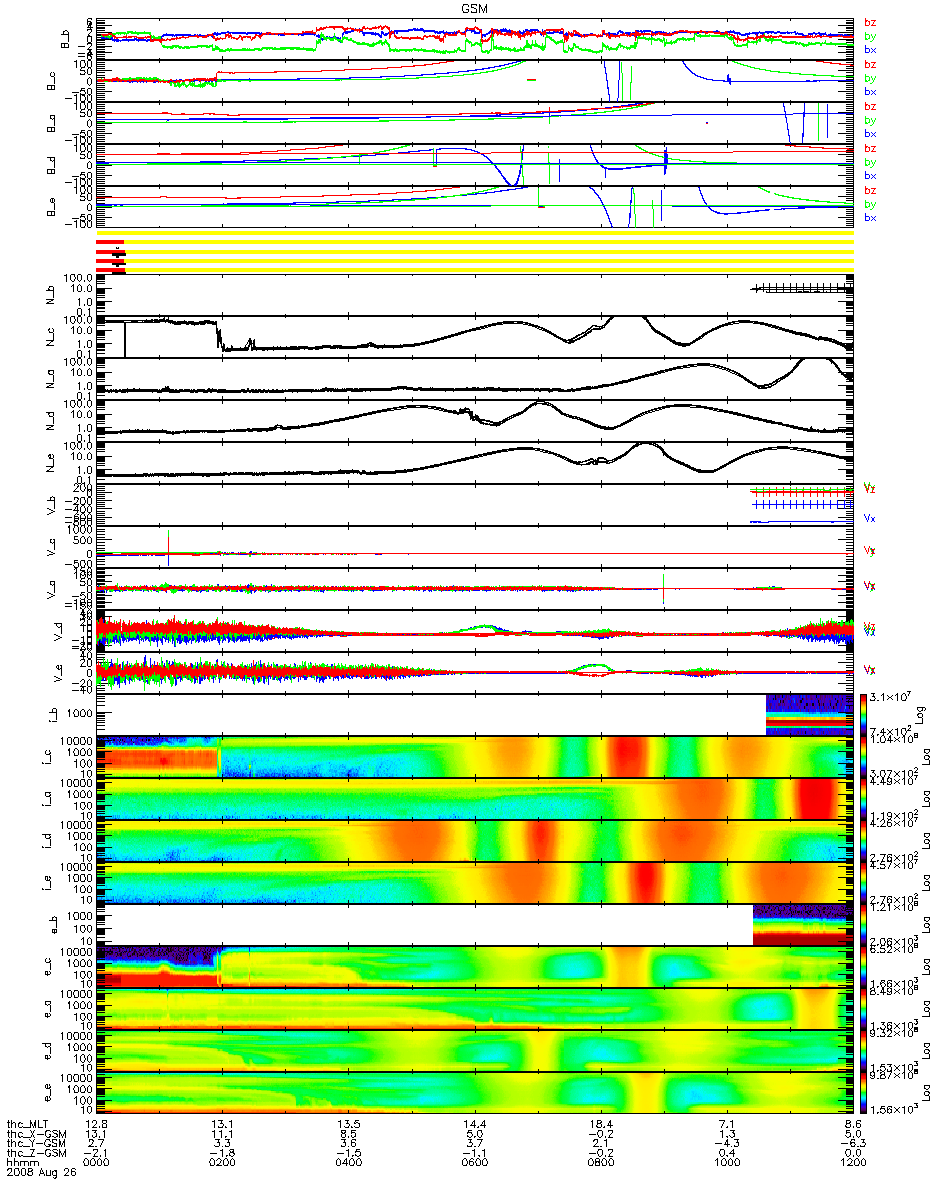Click the e_e panel color scale bar
This screenshot has height=1200, width=930.
(x=863, y=1092)
